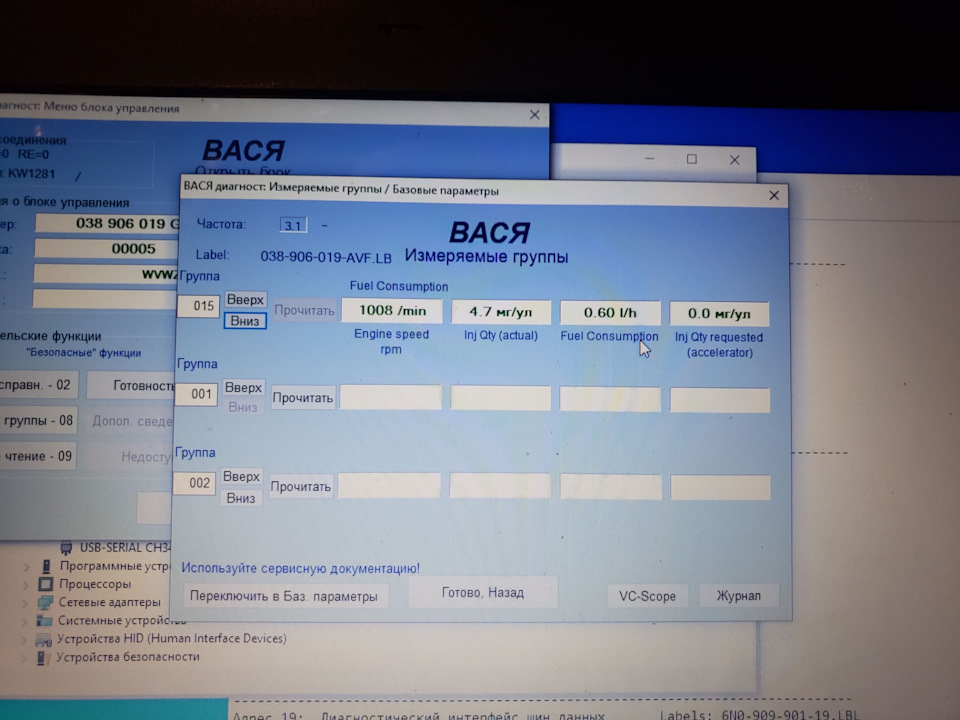Click справн. - 02 button in background window

tap(39, 385)
